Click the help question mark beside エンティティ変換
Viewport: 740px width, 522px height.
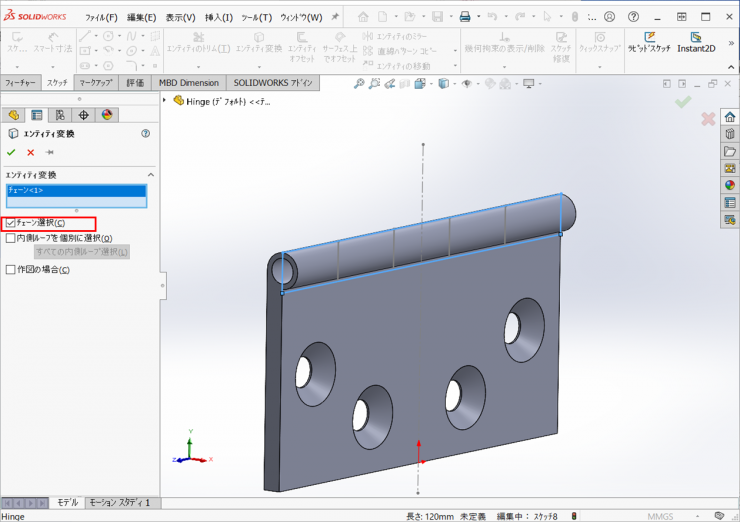pos(146,133)
